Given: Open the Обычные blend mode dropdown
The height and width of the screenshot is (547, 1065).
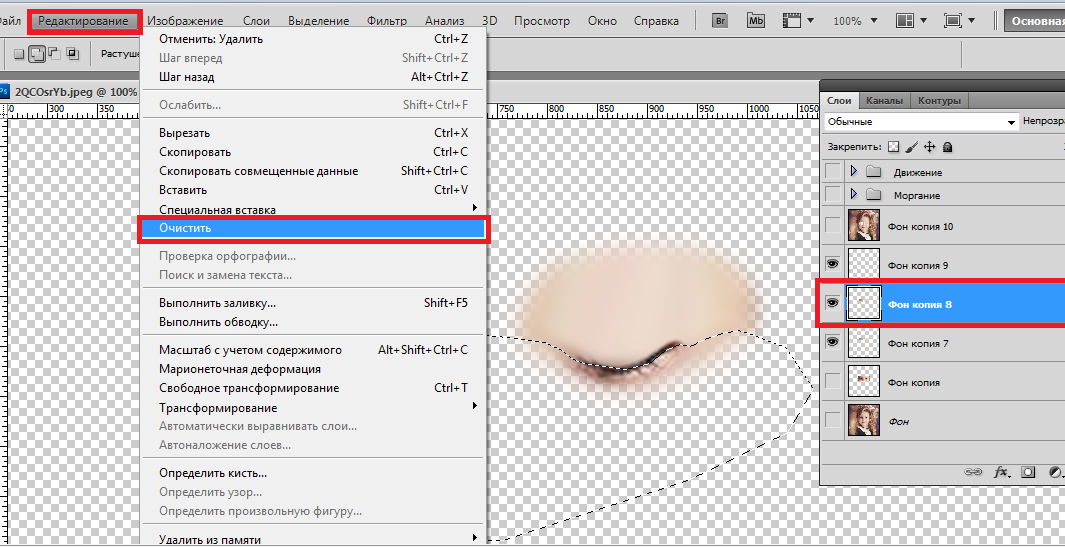Looking at the screenshot, I should pos(920,122).
